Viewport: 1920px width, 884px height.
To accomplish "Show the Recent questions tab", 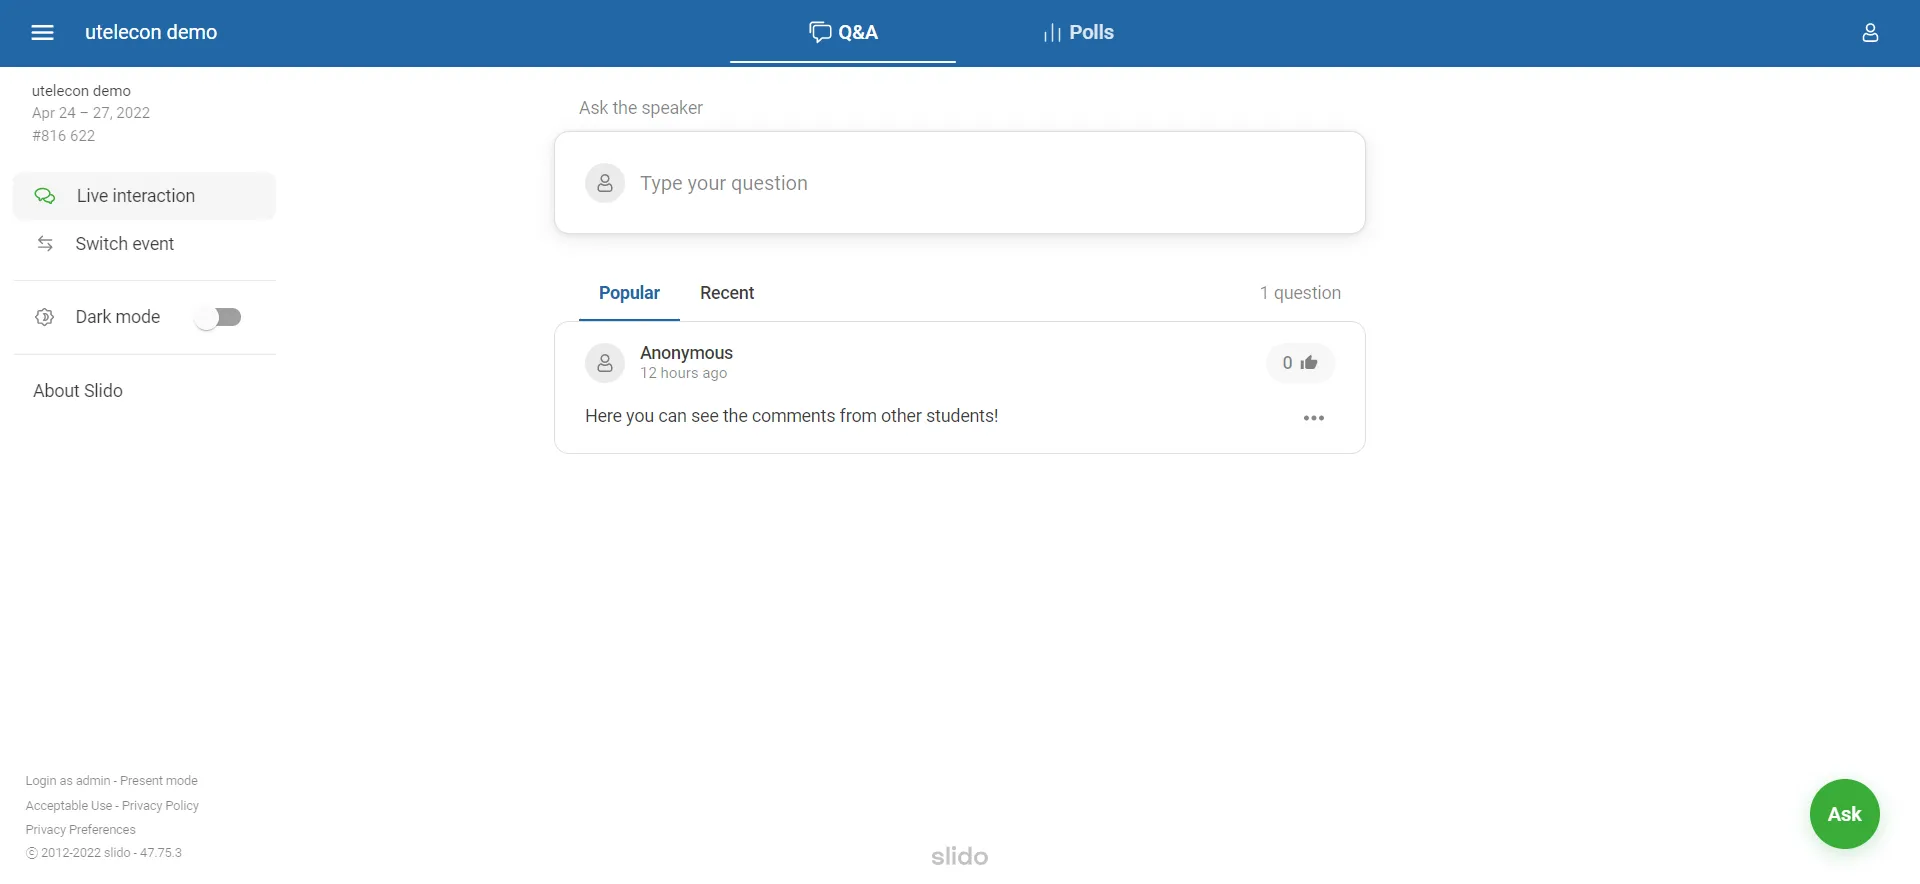I will 727,293.
